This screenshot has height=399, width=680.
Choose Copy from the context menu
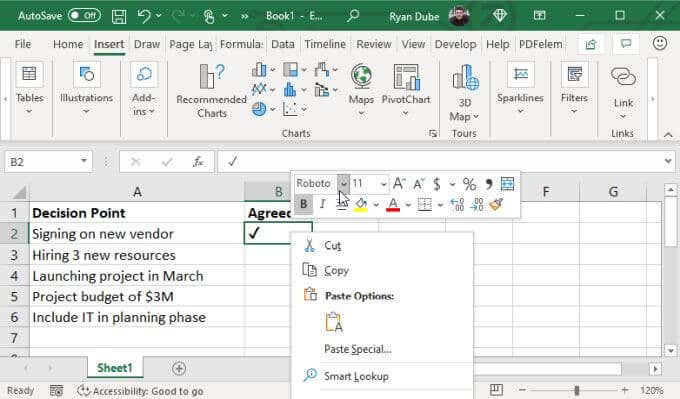(x=337, y=270)
